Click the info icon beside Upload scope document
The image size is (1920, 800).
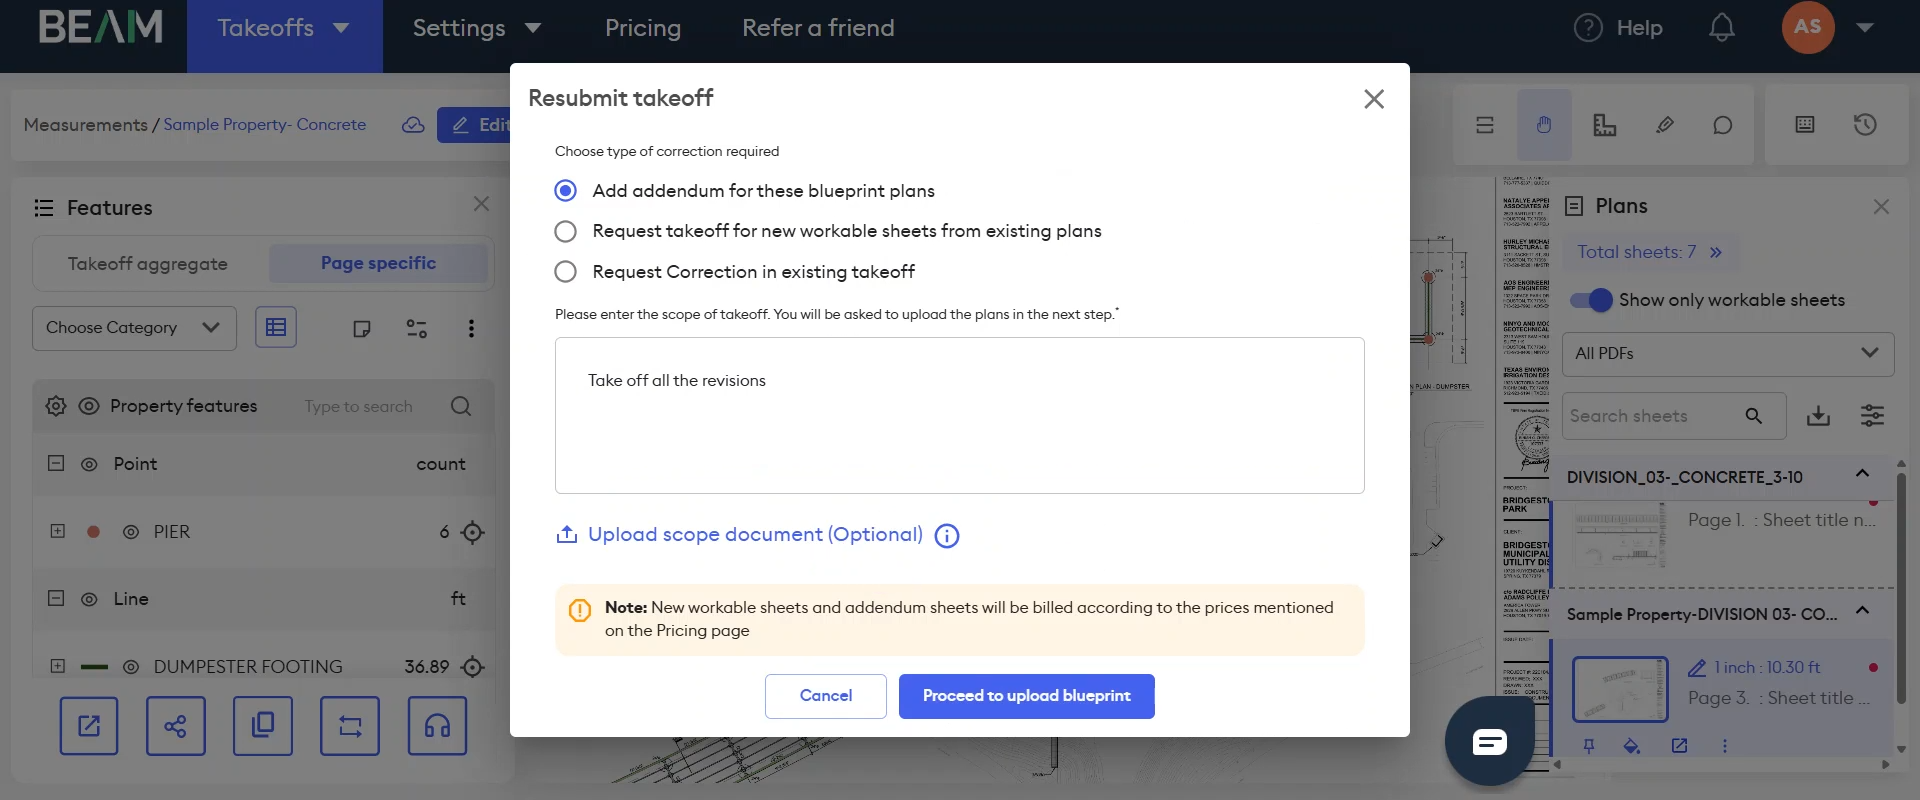946,536
